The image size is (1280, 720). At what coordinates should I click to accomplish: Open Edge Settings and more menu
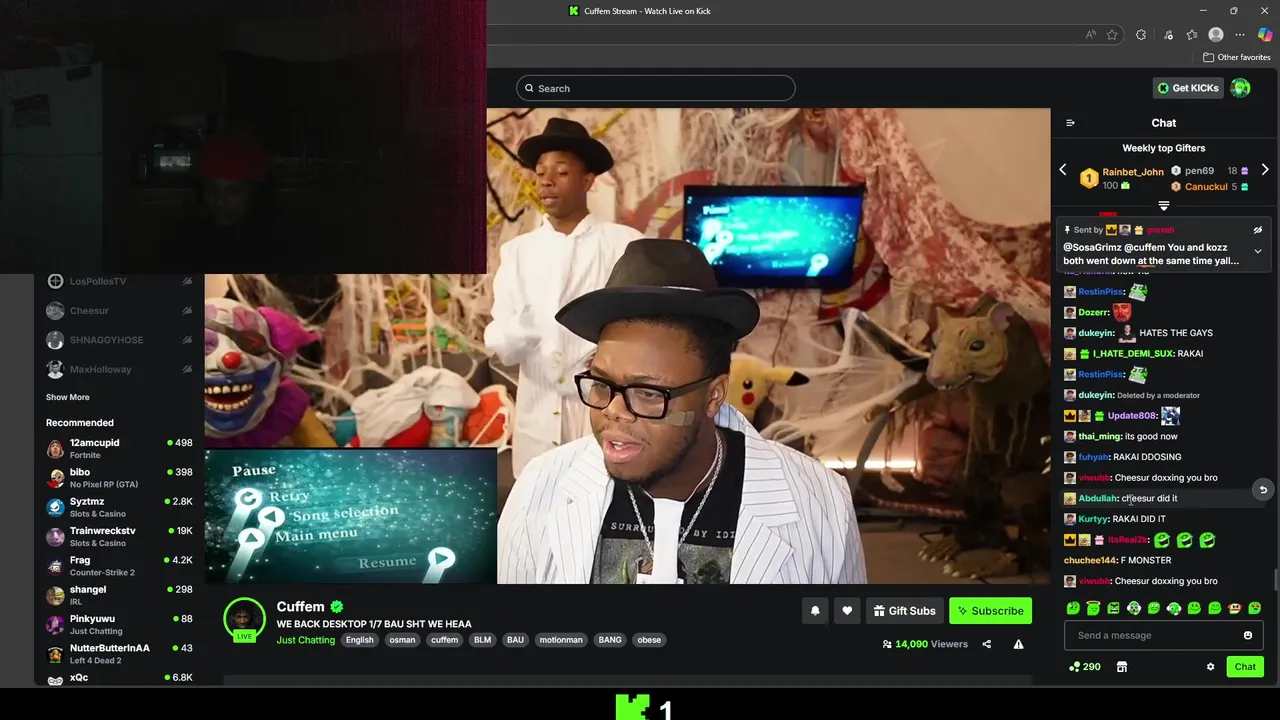pos(1240,35)
